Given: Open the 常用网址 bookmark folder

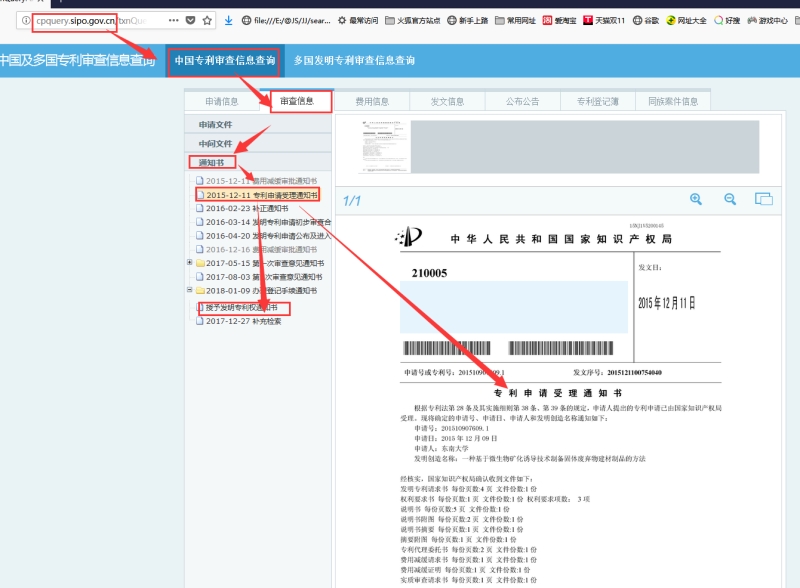Looking at the screenshot, I should [515, 20].
